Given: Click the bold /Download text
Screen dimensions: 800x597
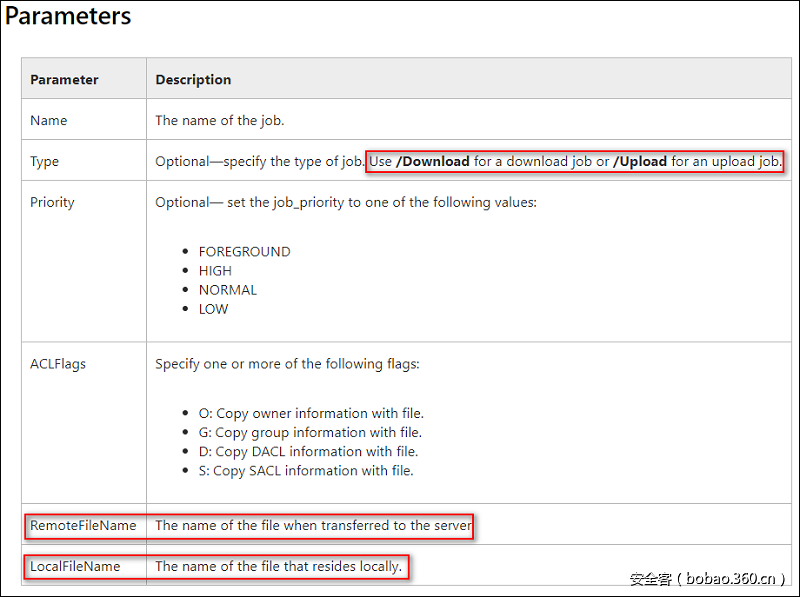Looking at the screenshot, I should (x=433, y=161).
